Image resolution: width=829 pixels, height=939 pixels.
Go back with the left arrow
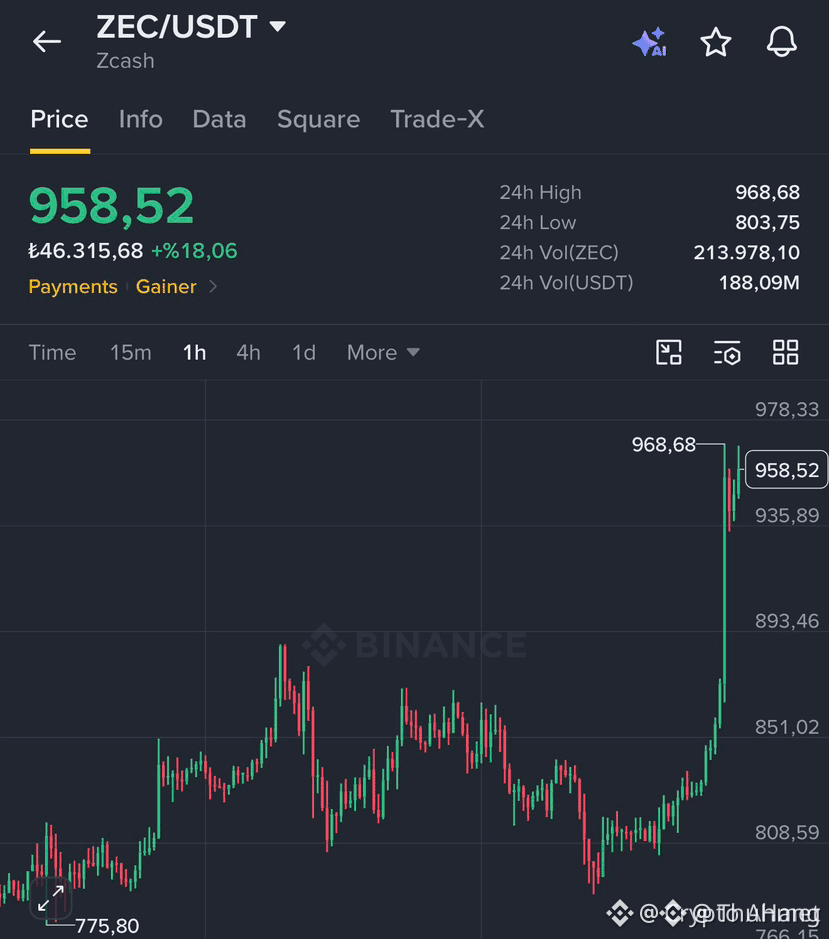47,42
